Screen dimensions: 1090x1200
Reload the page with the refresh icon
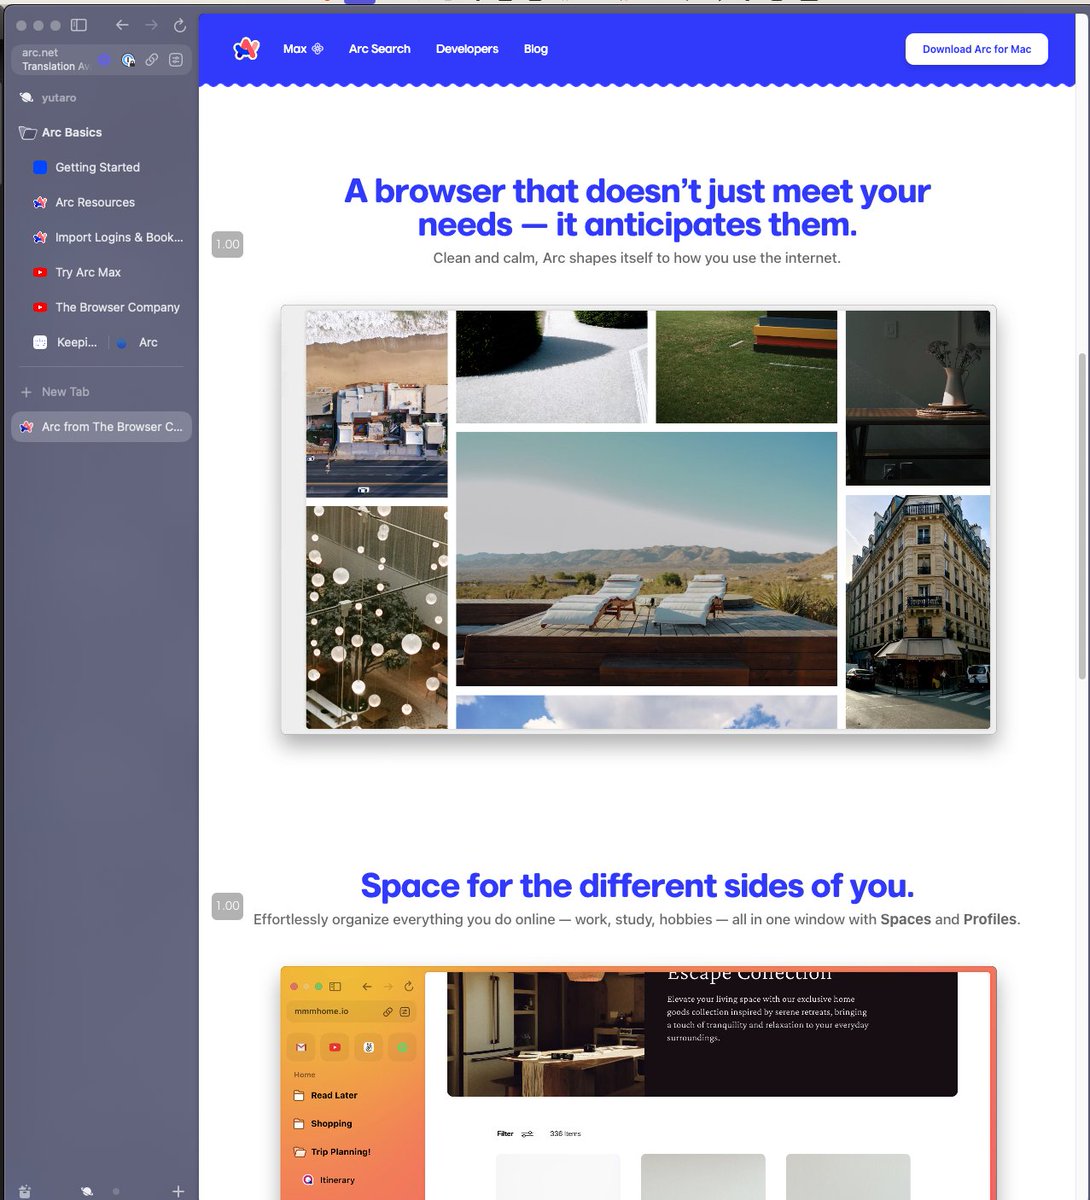click(180, 25)
